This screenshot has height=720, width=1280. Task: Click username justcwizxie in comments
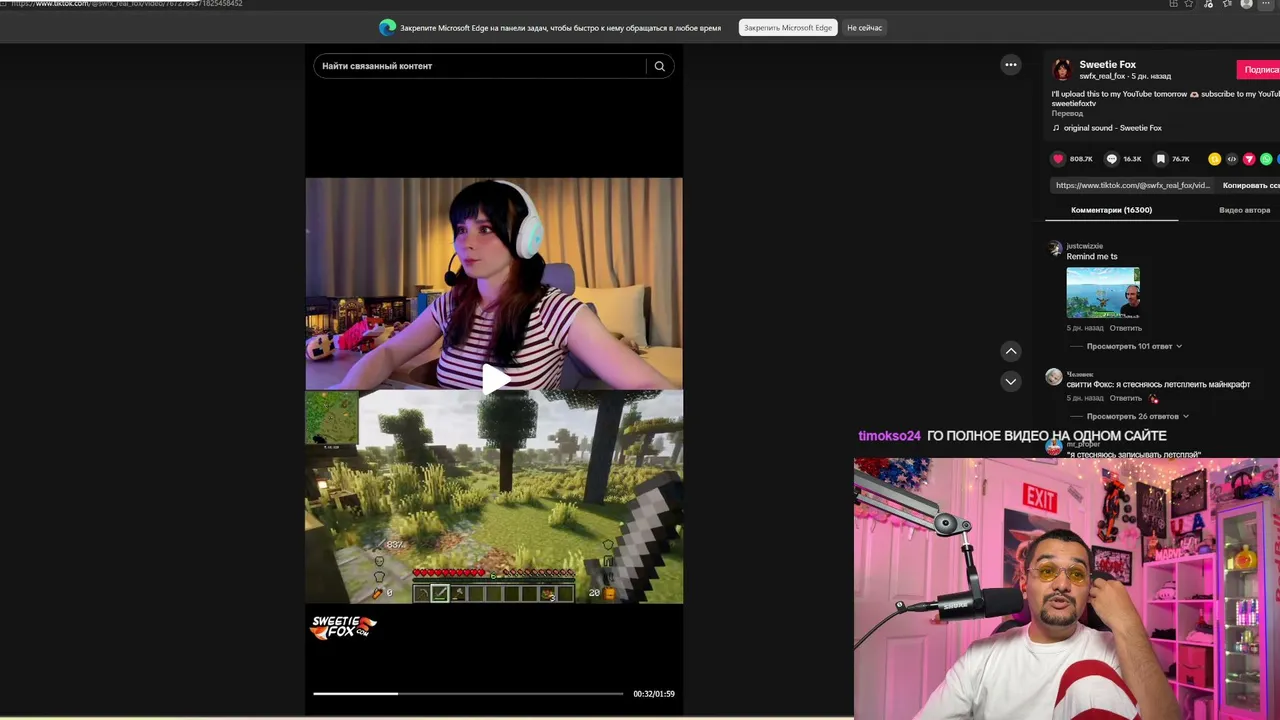[x=1084, y=246]
